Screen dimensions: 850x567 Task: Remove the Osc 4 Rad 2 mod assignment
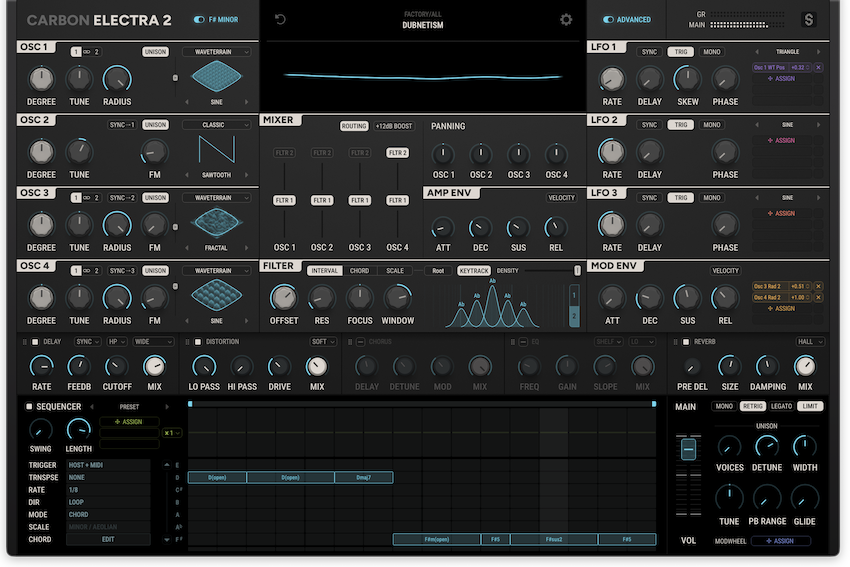click(819, 298)
